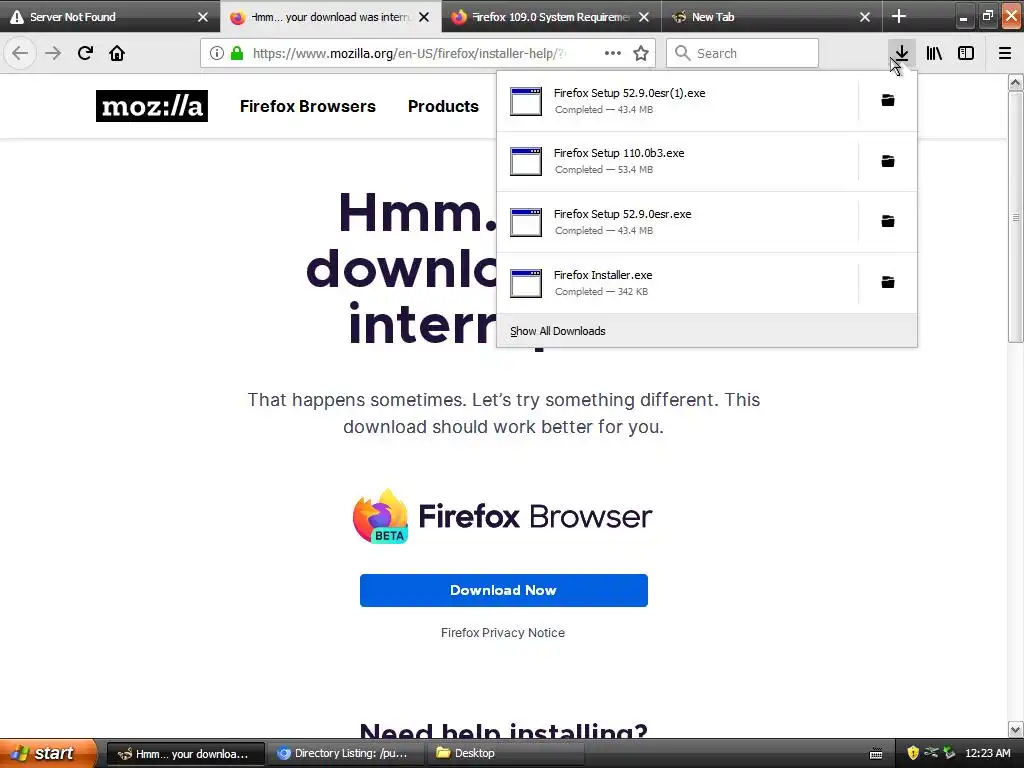
Task: Open downloaded Firefox Setup 52.9.0esr(1).exe
Action: [x=677, y=101]
